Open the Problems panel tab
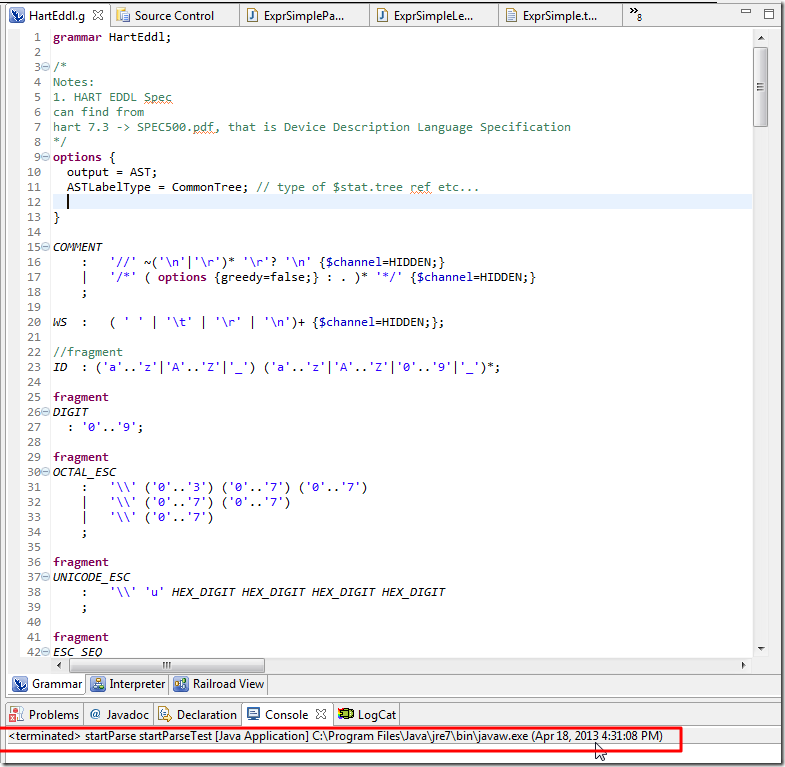The width and height of the screenshot is (785, 767). (44, 714)
